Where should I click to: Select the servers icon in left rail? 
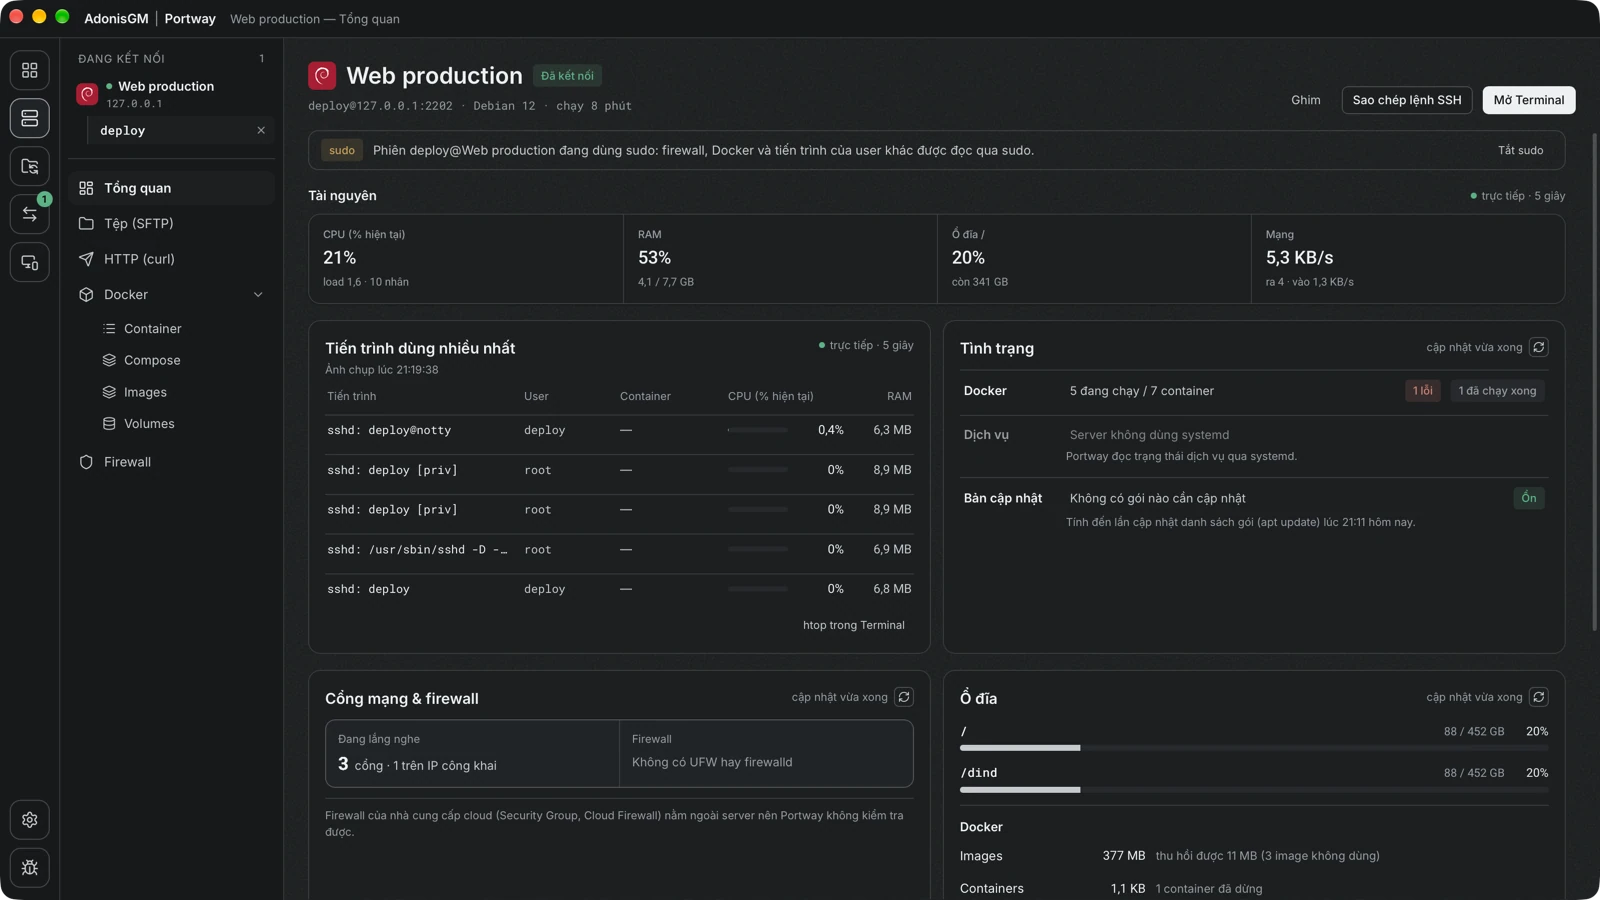[x=30, y=118]
